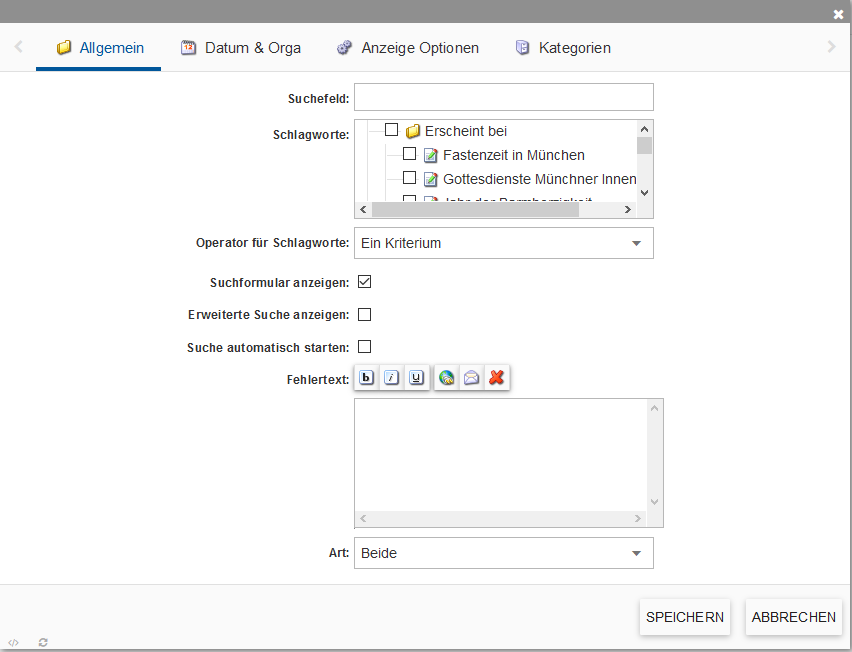Enable Erweiterte Suche anzeigen checkbox

click(365, 314)
